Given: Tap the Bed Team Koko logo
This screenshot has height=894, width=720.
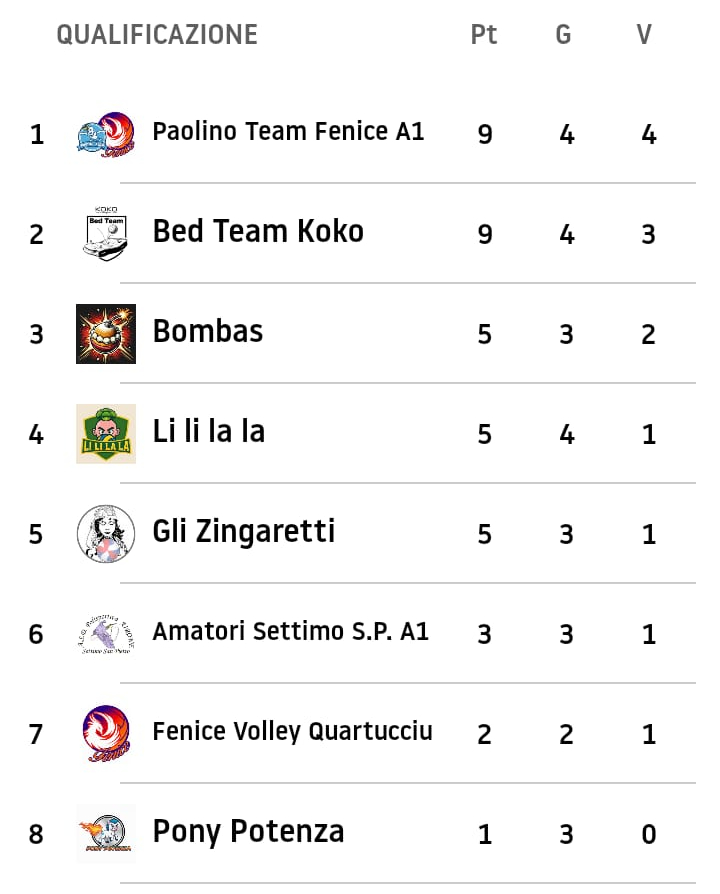Looking at the screenshot, I should pyautogui.click(x=106, y=234).
